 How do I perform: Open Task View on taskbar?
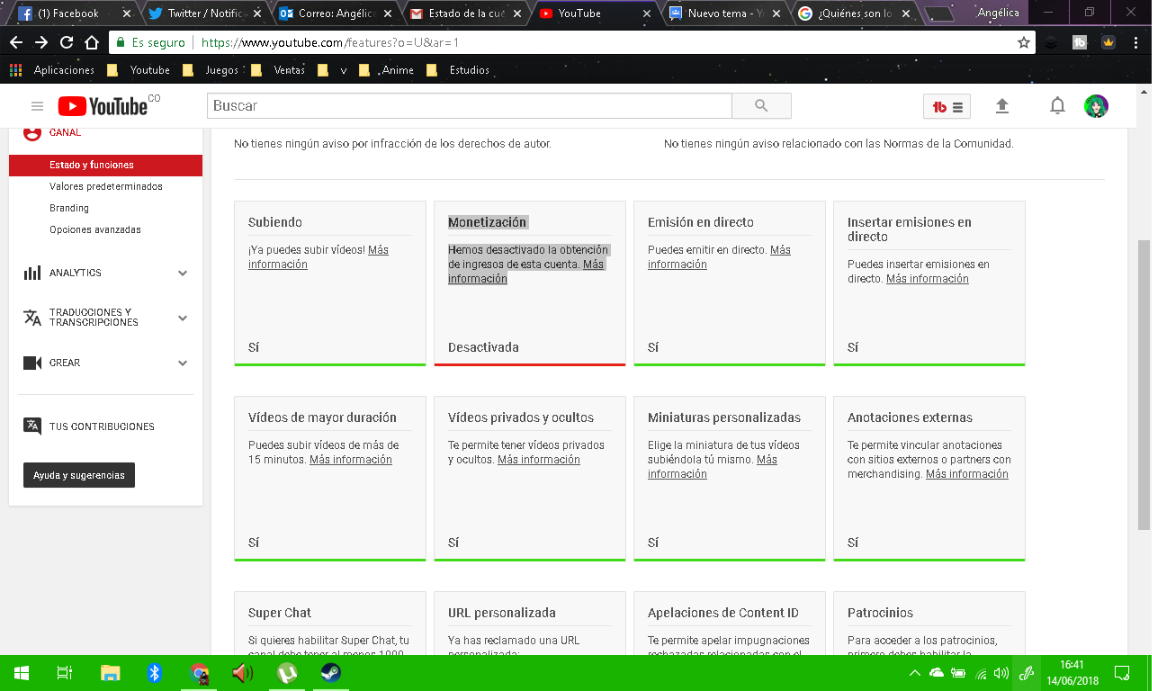point(65,673)
